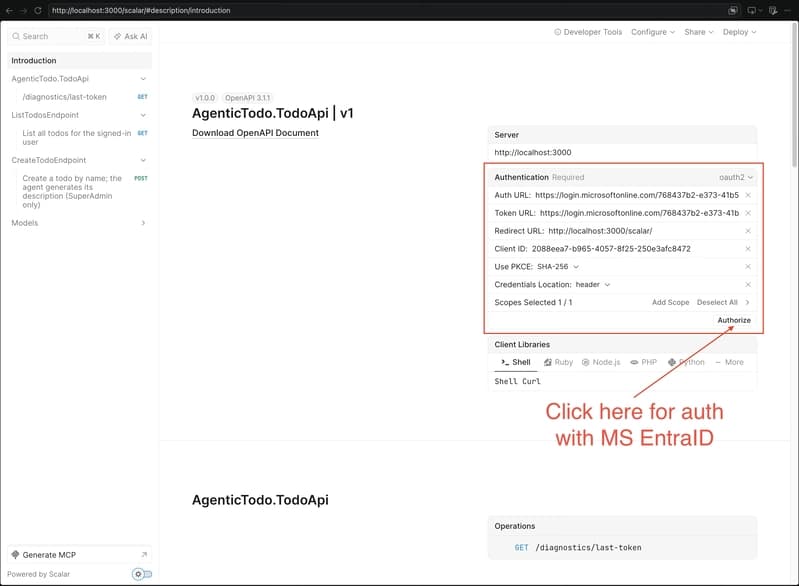The image size is (799, 586).
Task: Reload the page with refresh icon
Action: pyautogui.click(x=38, y=10)
